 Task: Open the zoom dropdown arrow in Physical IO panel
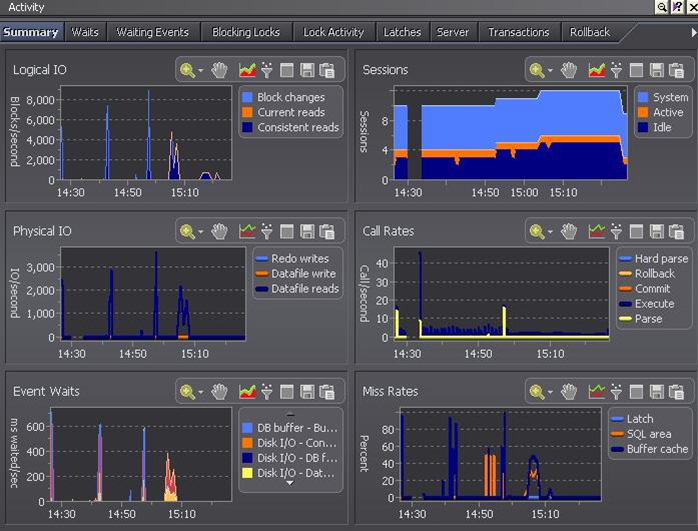(201, 232)
